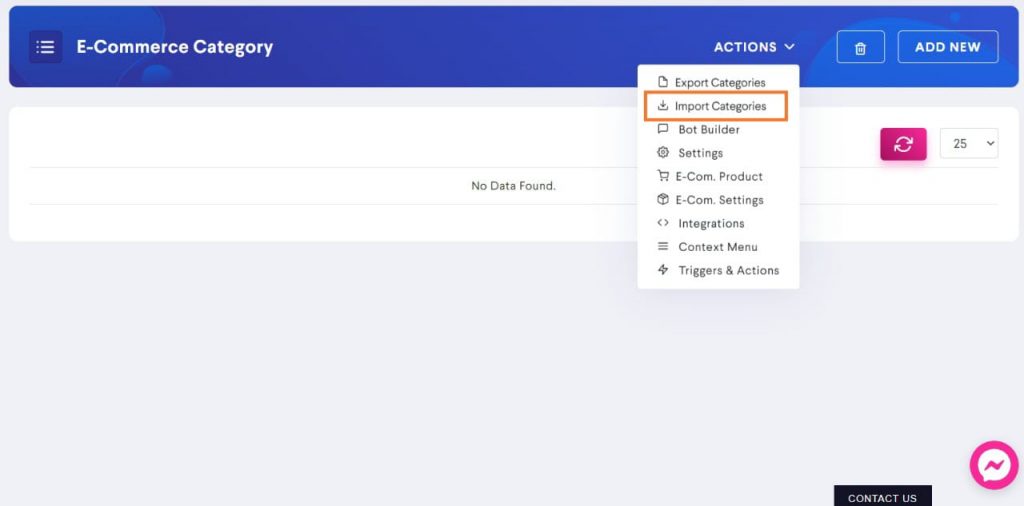Open the Messenger chat bubble icon
Image resolution: width=1024 pixels, height=506 pixels.
[994, 465]
